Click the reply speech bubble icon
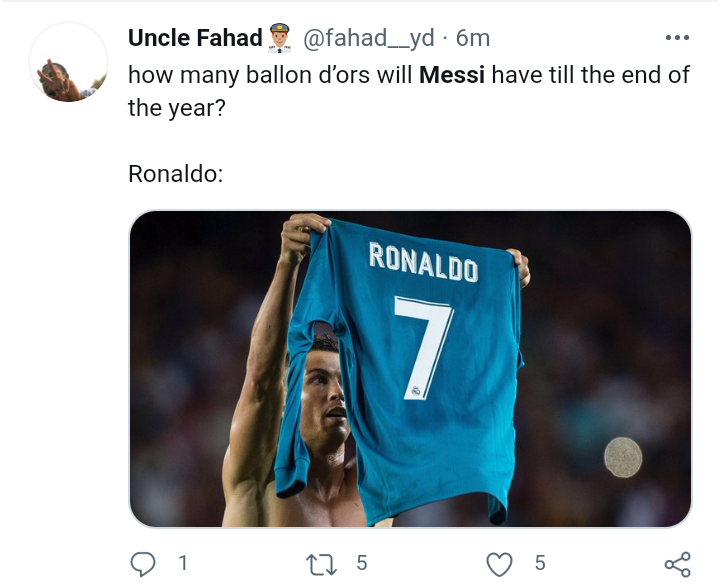 (x=143, y=564)
